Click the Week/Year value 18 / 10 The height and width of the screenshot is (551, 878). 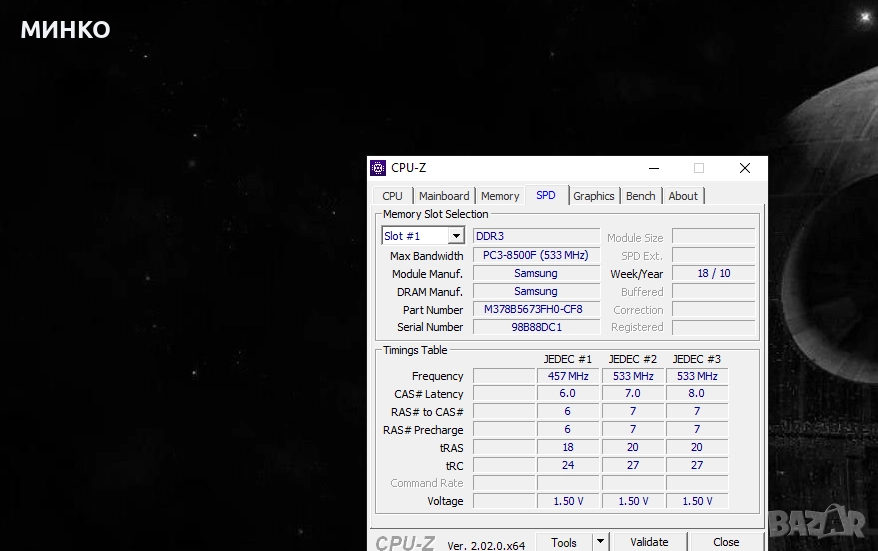click(x=712, y=273)
